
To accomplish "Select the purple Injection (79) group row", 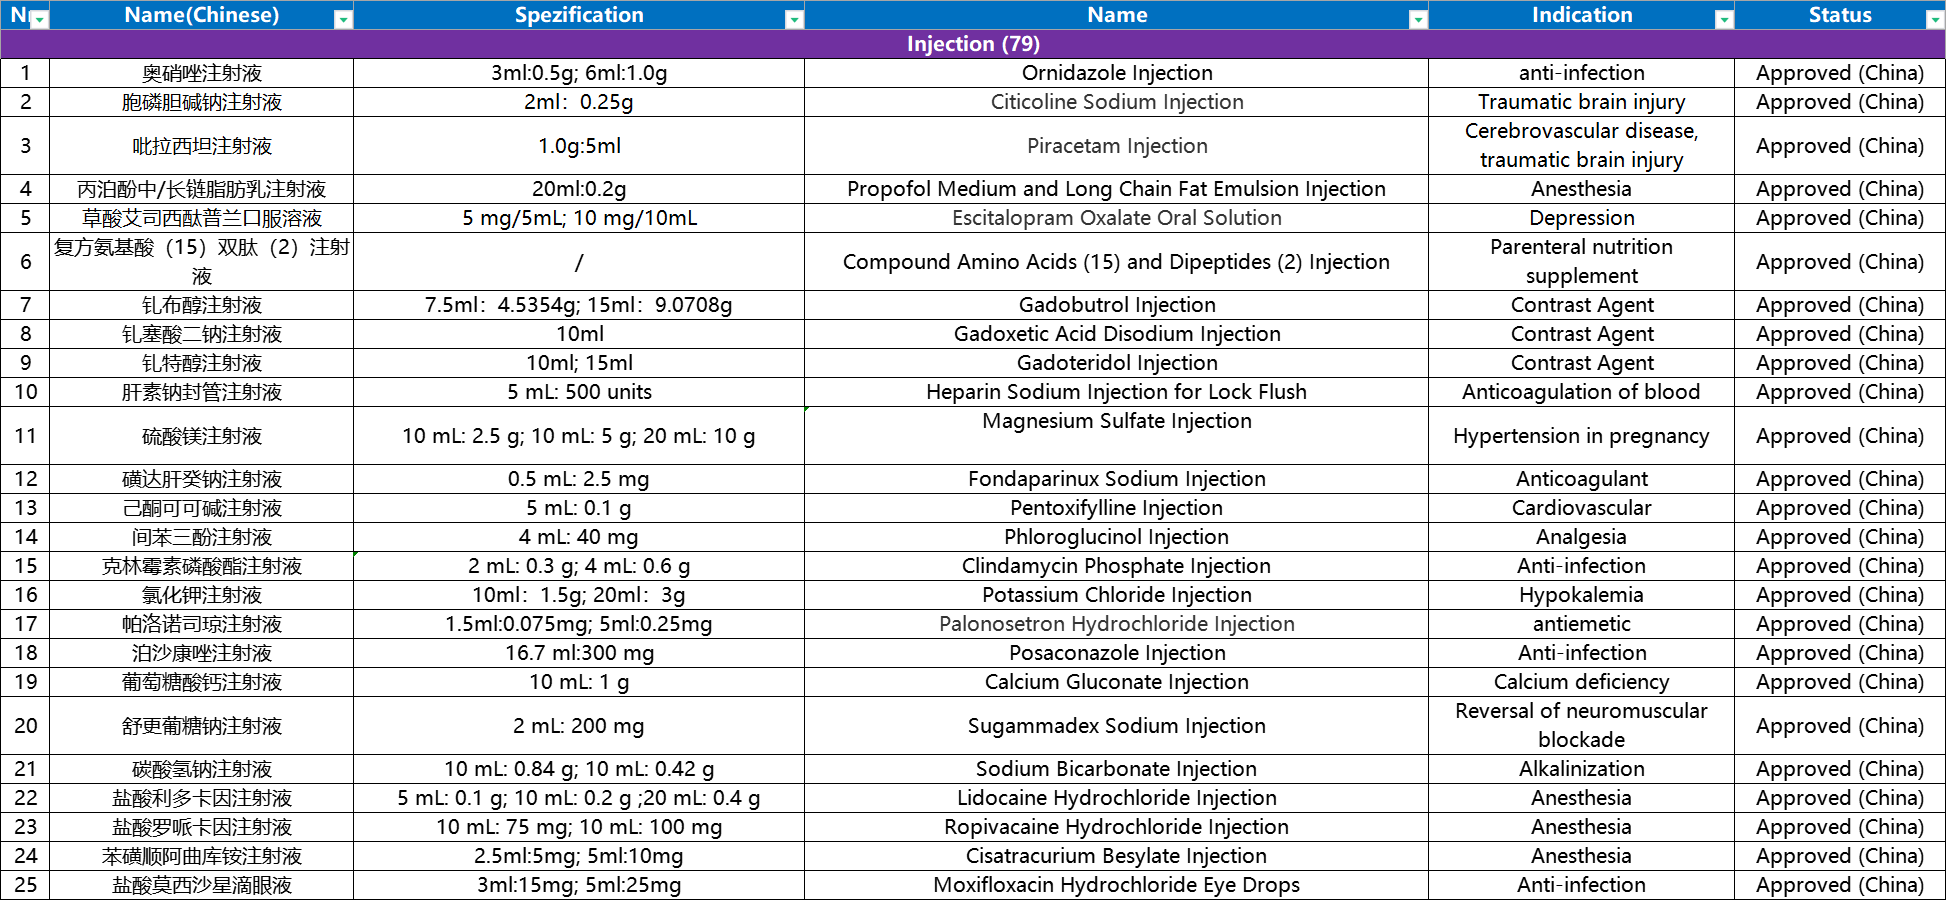I will 972,44.
